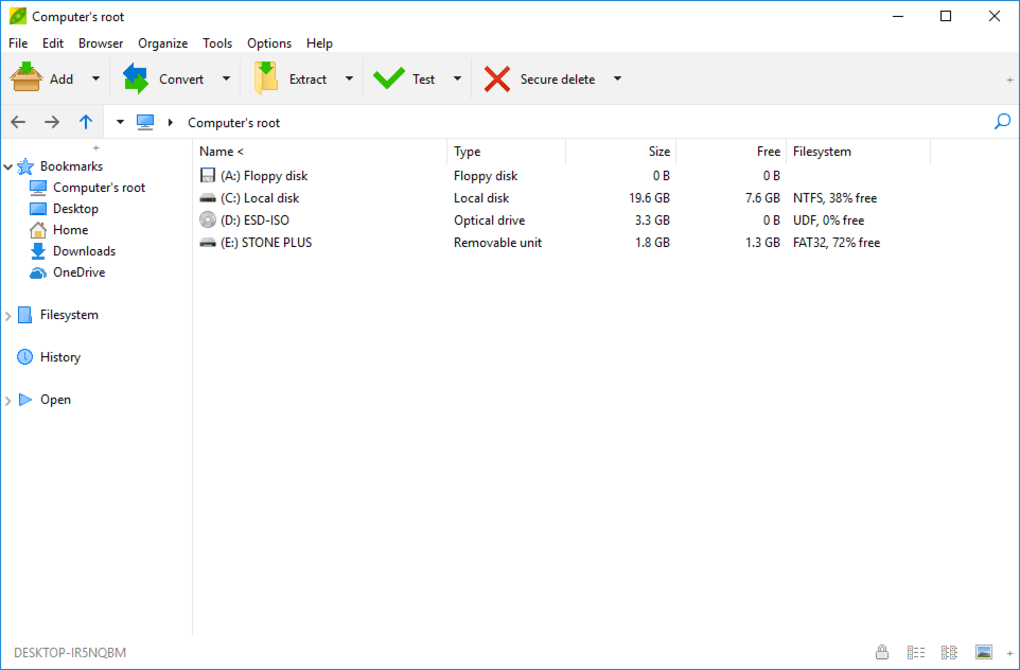Open the Organize menu
Screen dimensions: 1020x670
(x=162, y=43)
